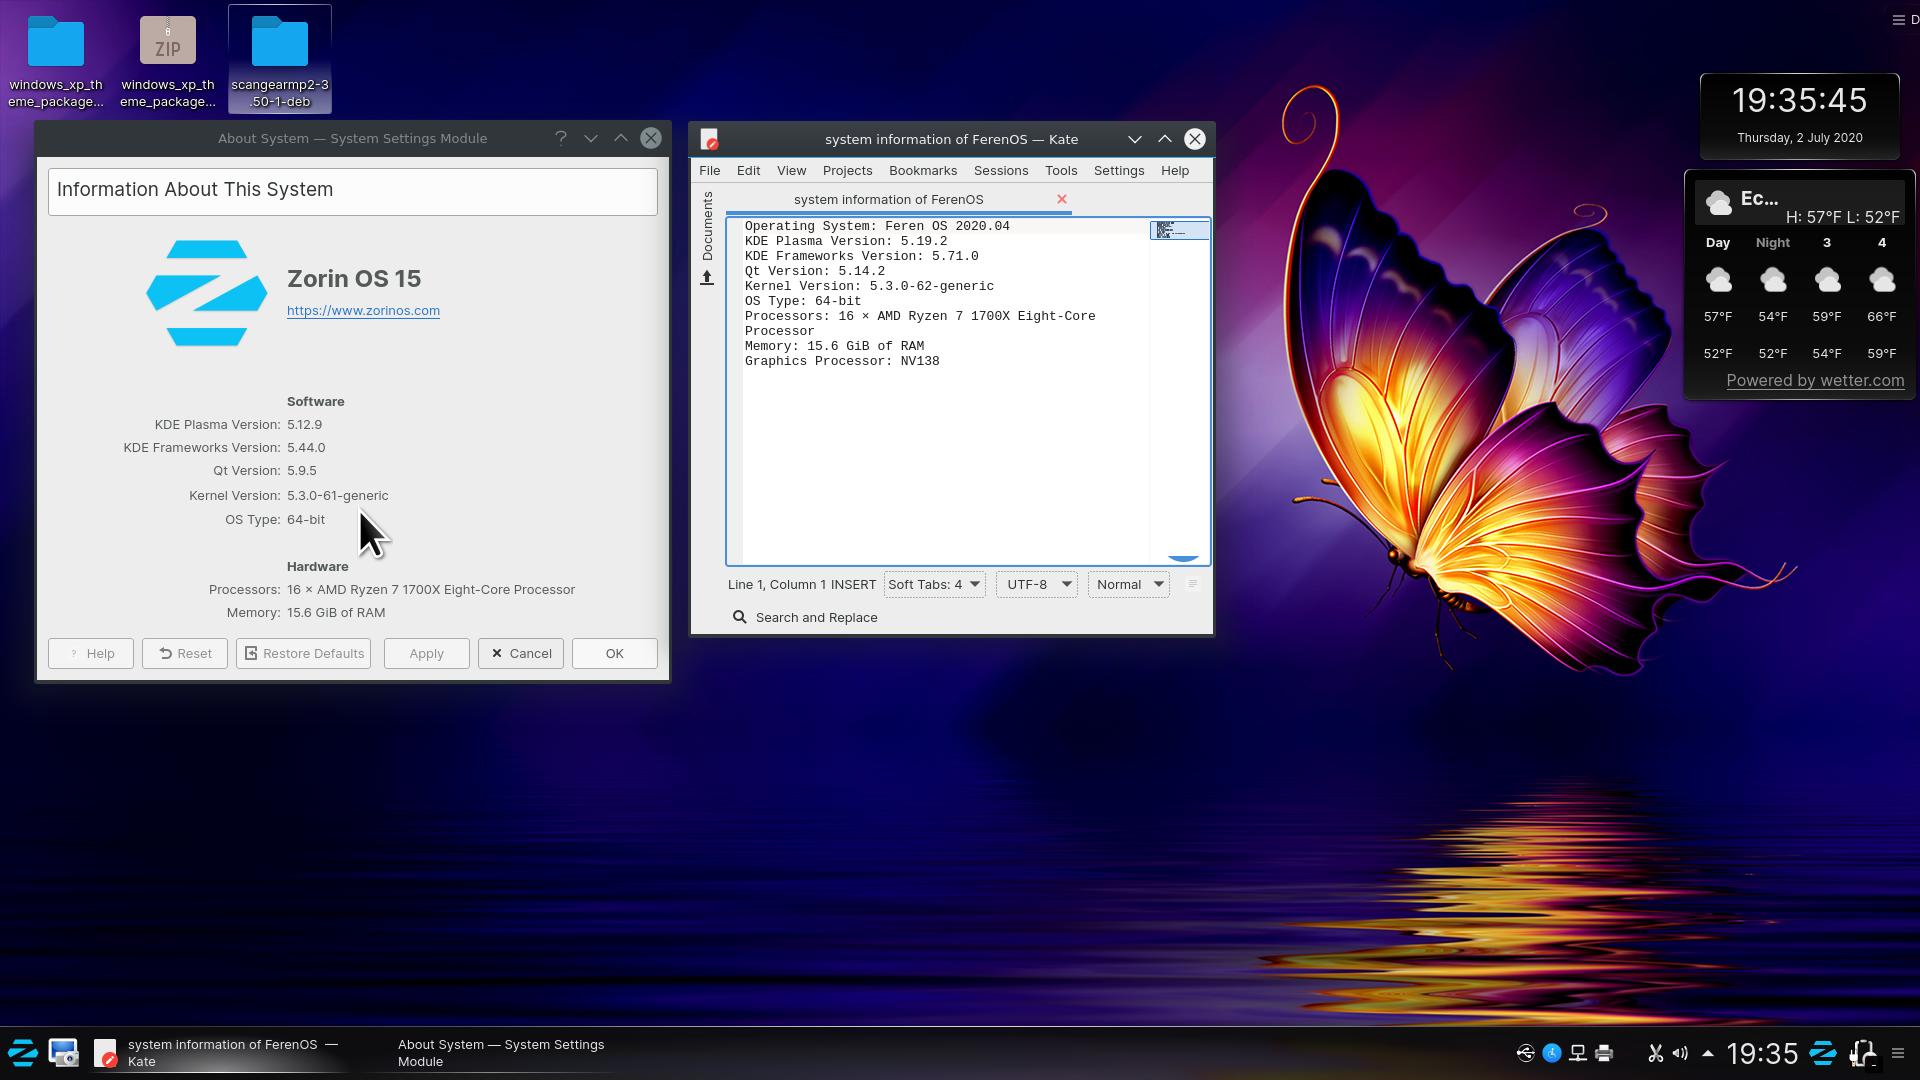Click the Downloads panel icon in Kate sidebar
Screen dimensions: 1920x1080
707,277
